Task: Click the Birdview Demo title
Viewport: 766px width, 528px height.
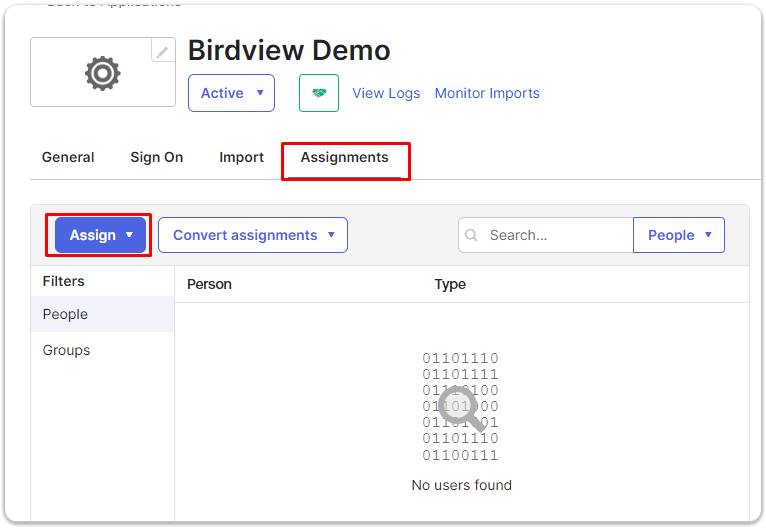Action: (289, 50)
